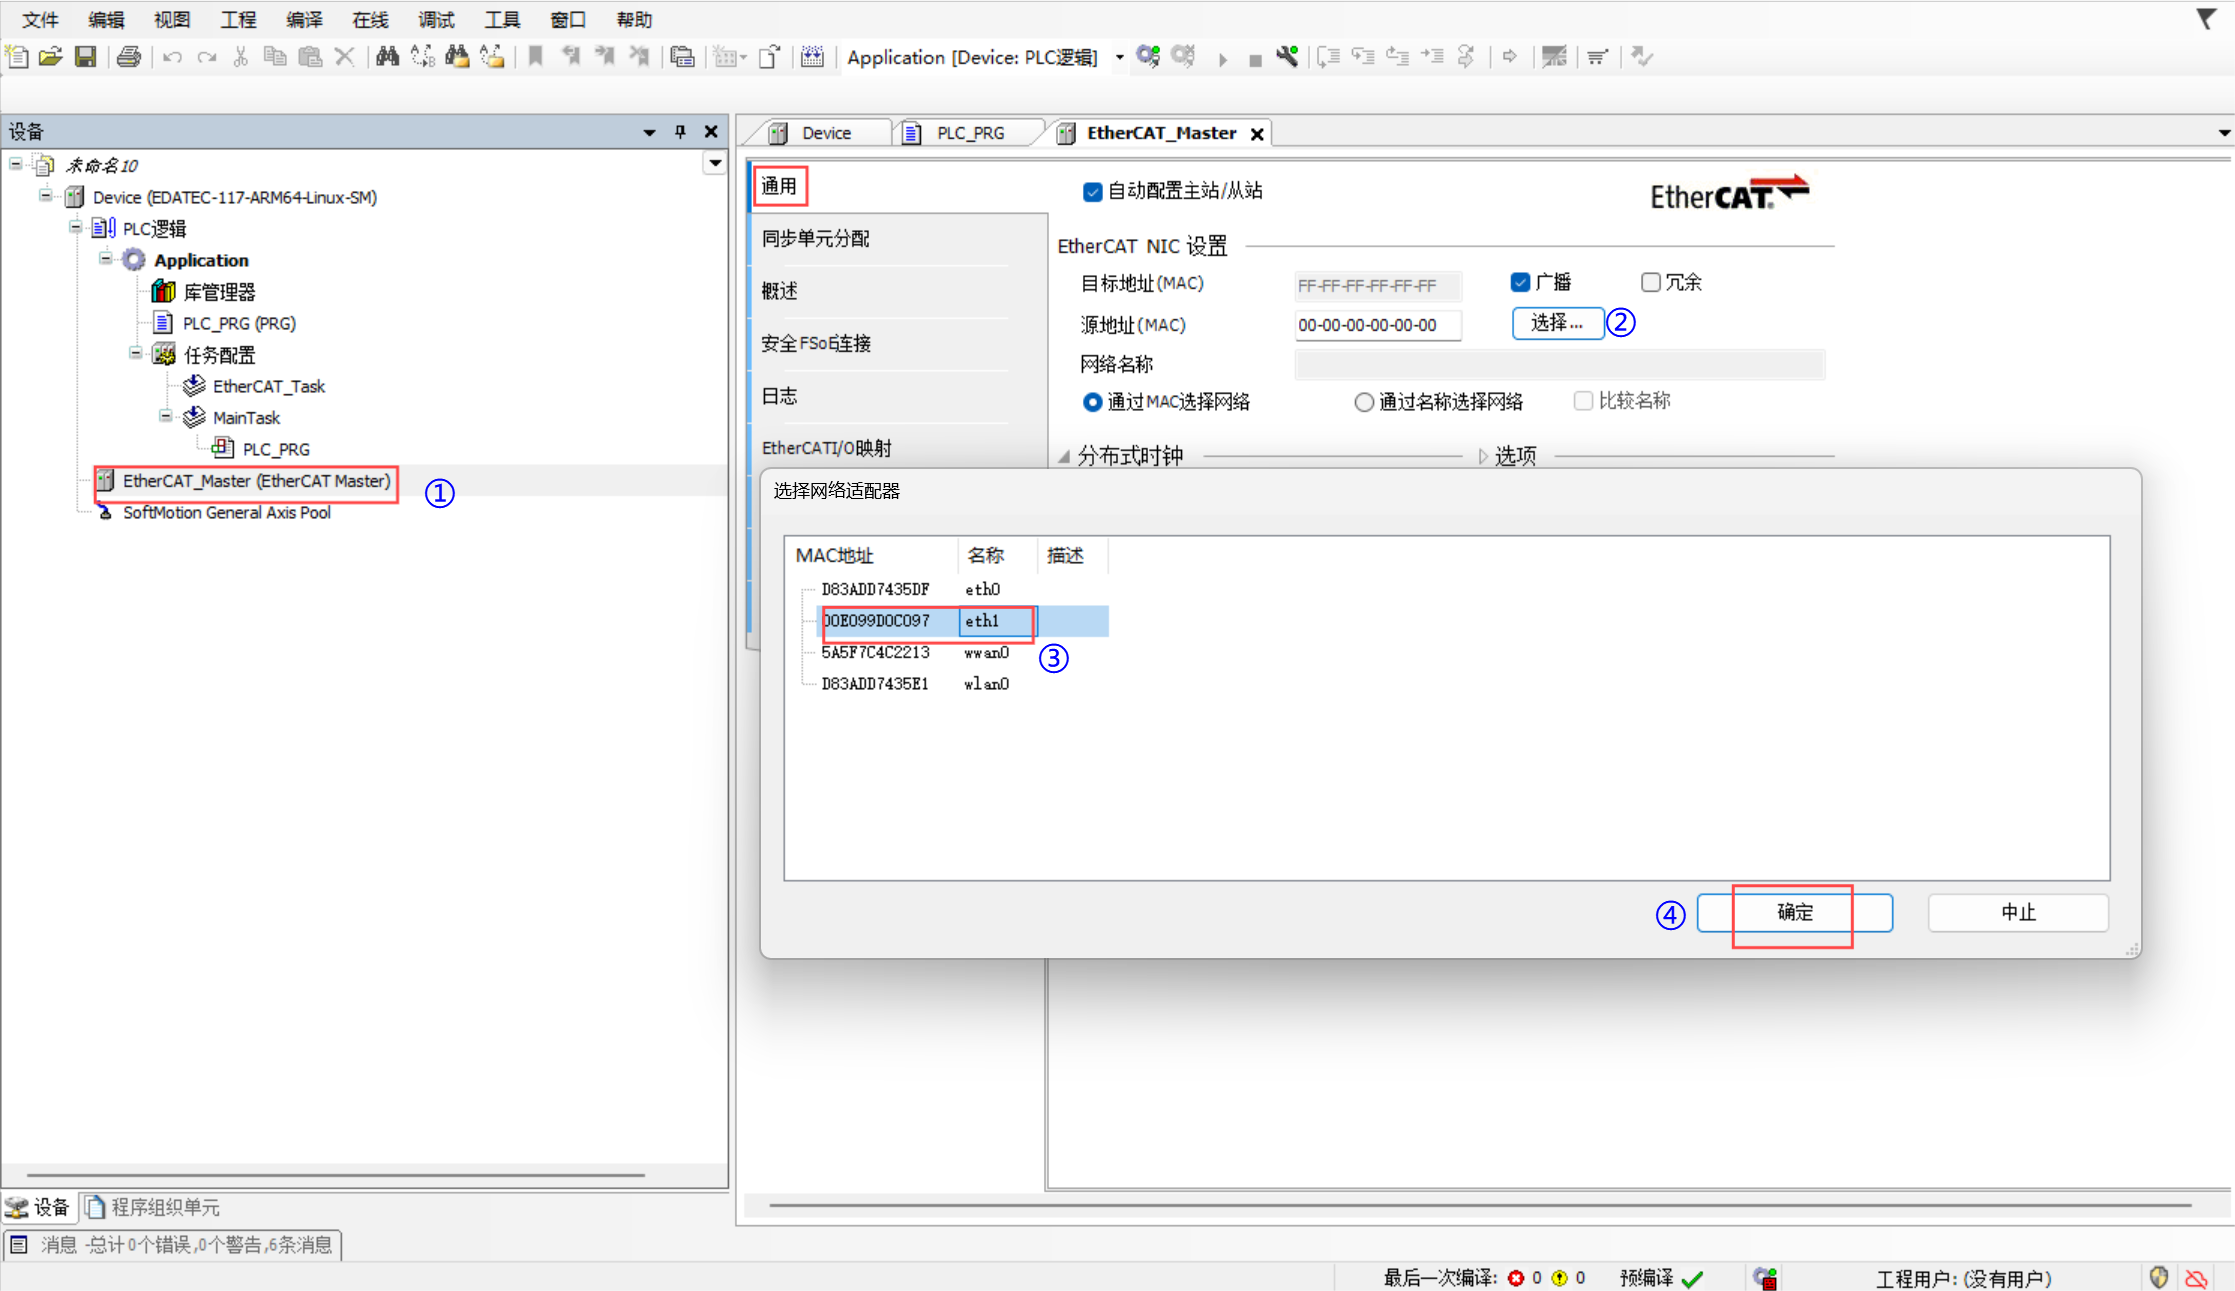Click the Open file folder icon
The width and height of the screenshot is (2235, 1291).
click(50, 57)
